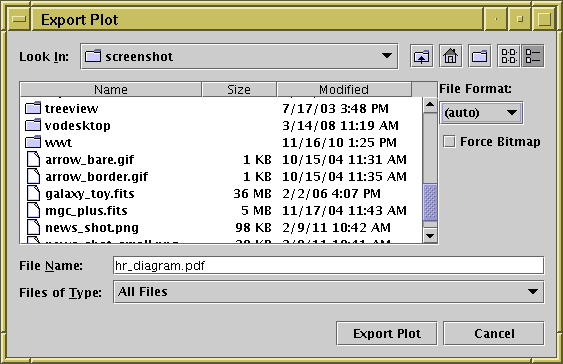Select the vodesktop folder name
The height and width of the screenshot is (364, 563).
click(78, 126)
